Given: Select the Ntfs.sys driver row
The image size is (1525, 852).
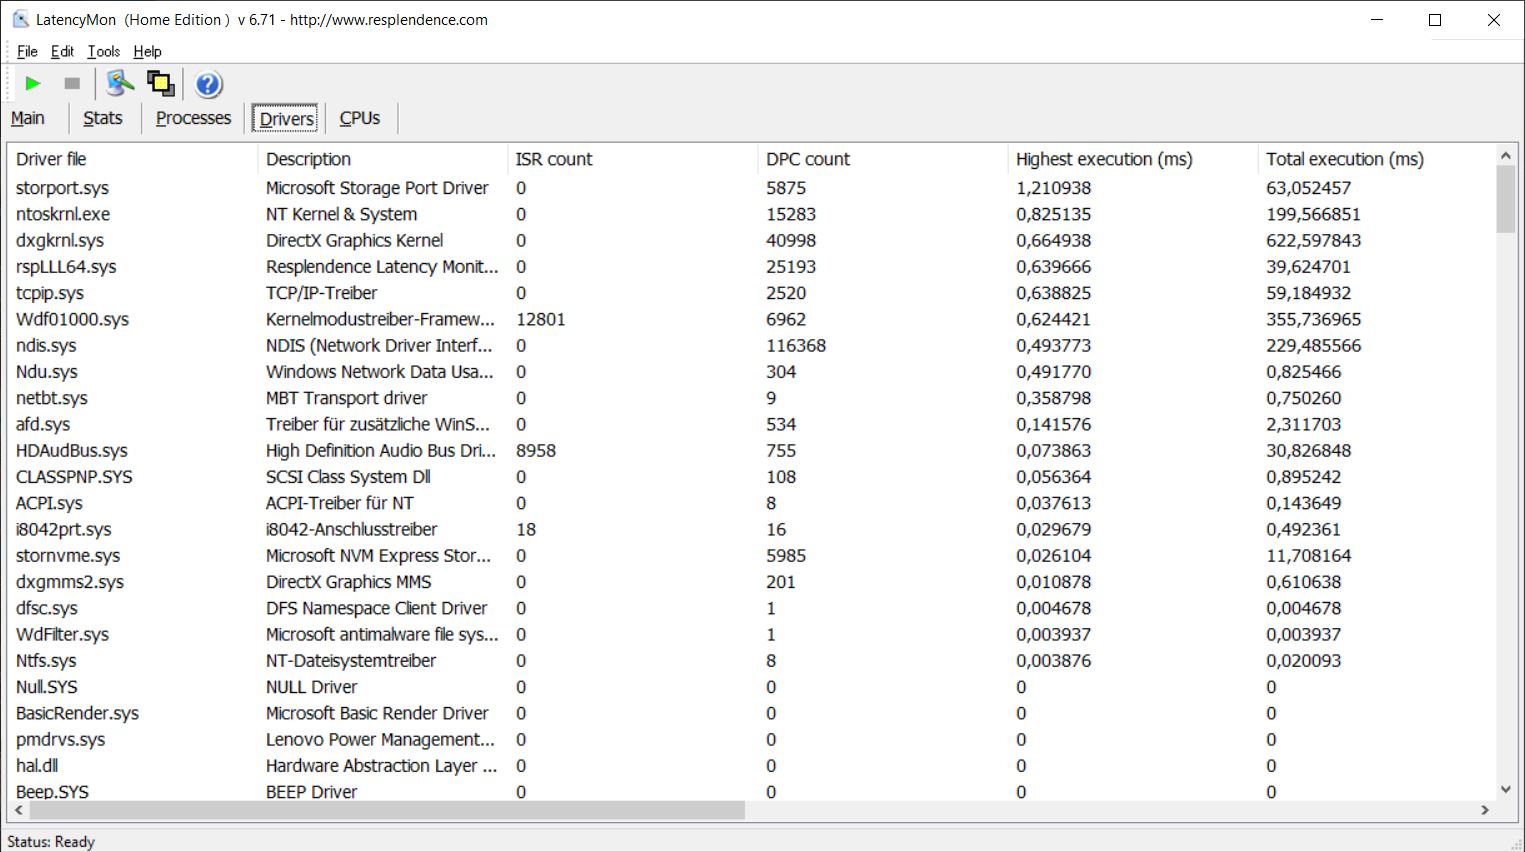Looking at the screenshot, I should pos(750,660).
